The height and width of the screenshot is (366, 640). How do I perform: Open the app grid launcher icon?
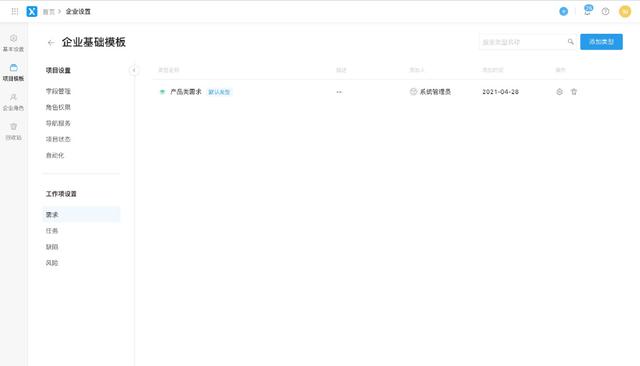(15, 11)
